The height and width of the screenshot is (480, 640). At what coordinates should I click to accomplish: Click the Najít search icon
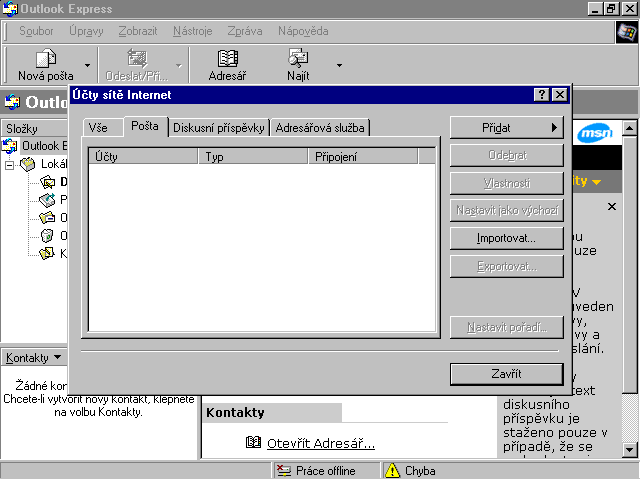pos(298,58)
